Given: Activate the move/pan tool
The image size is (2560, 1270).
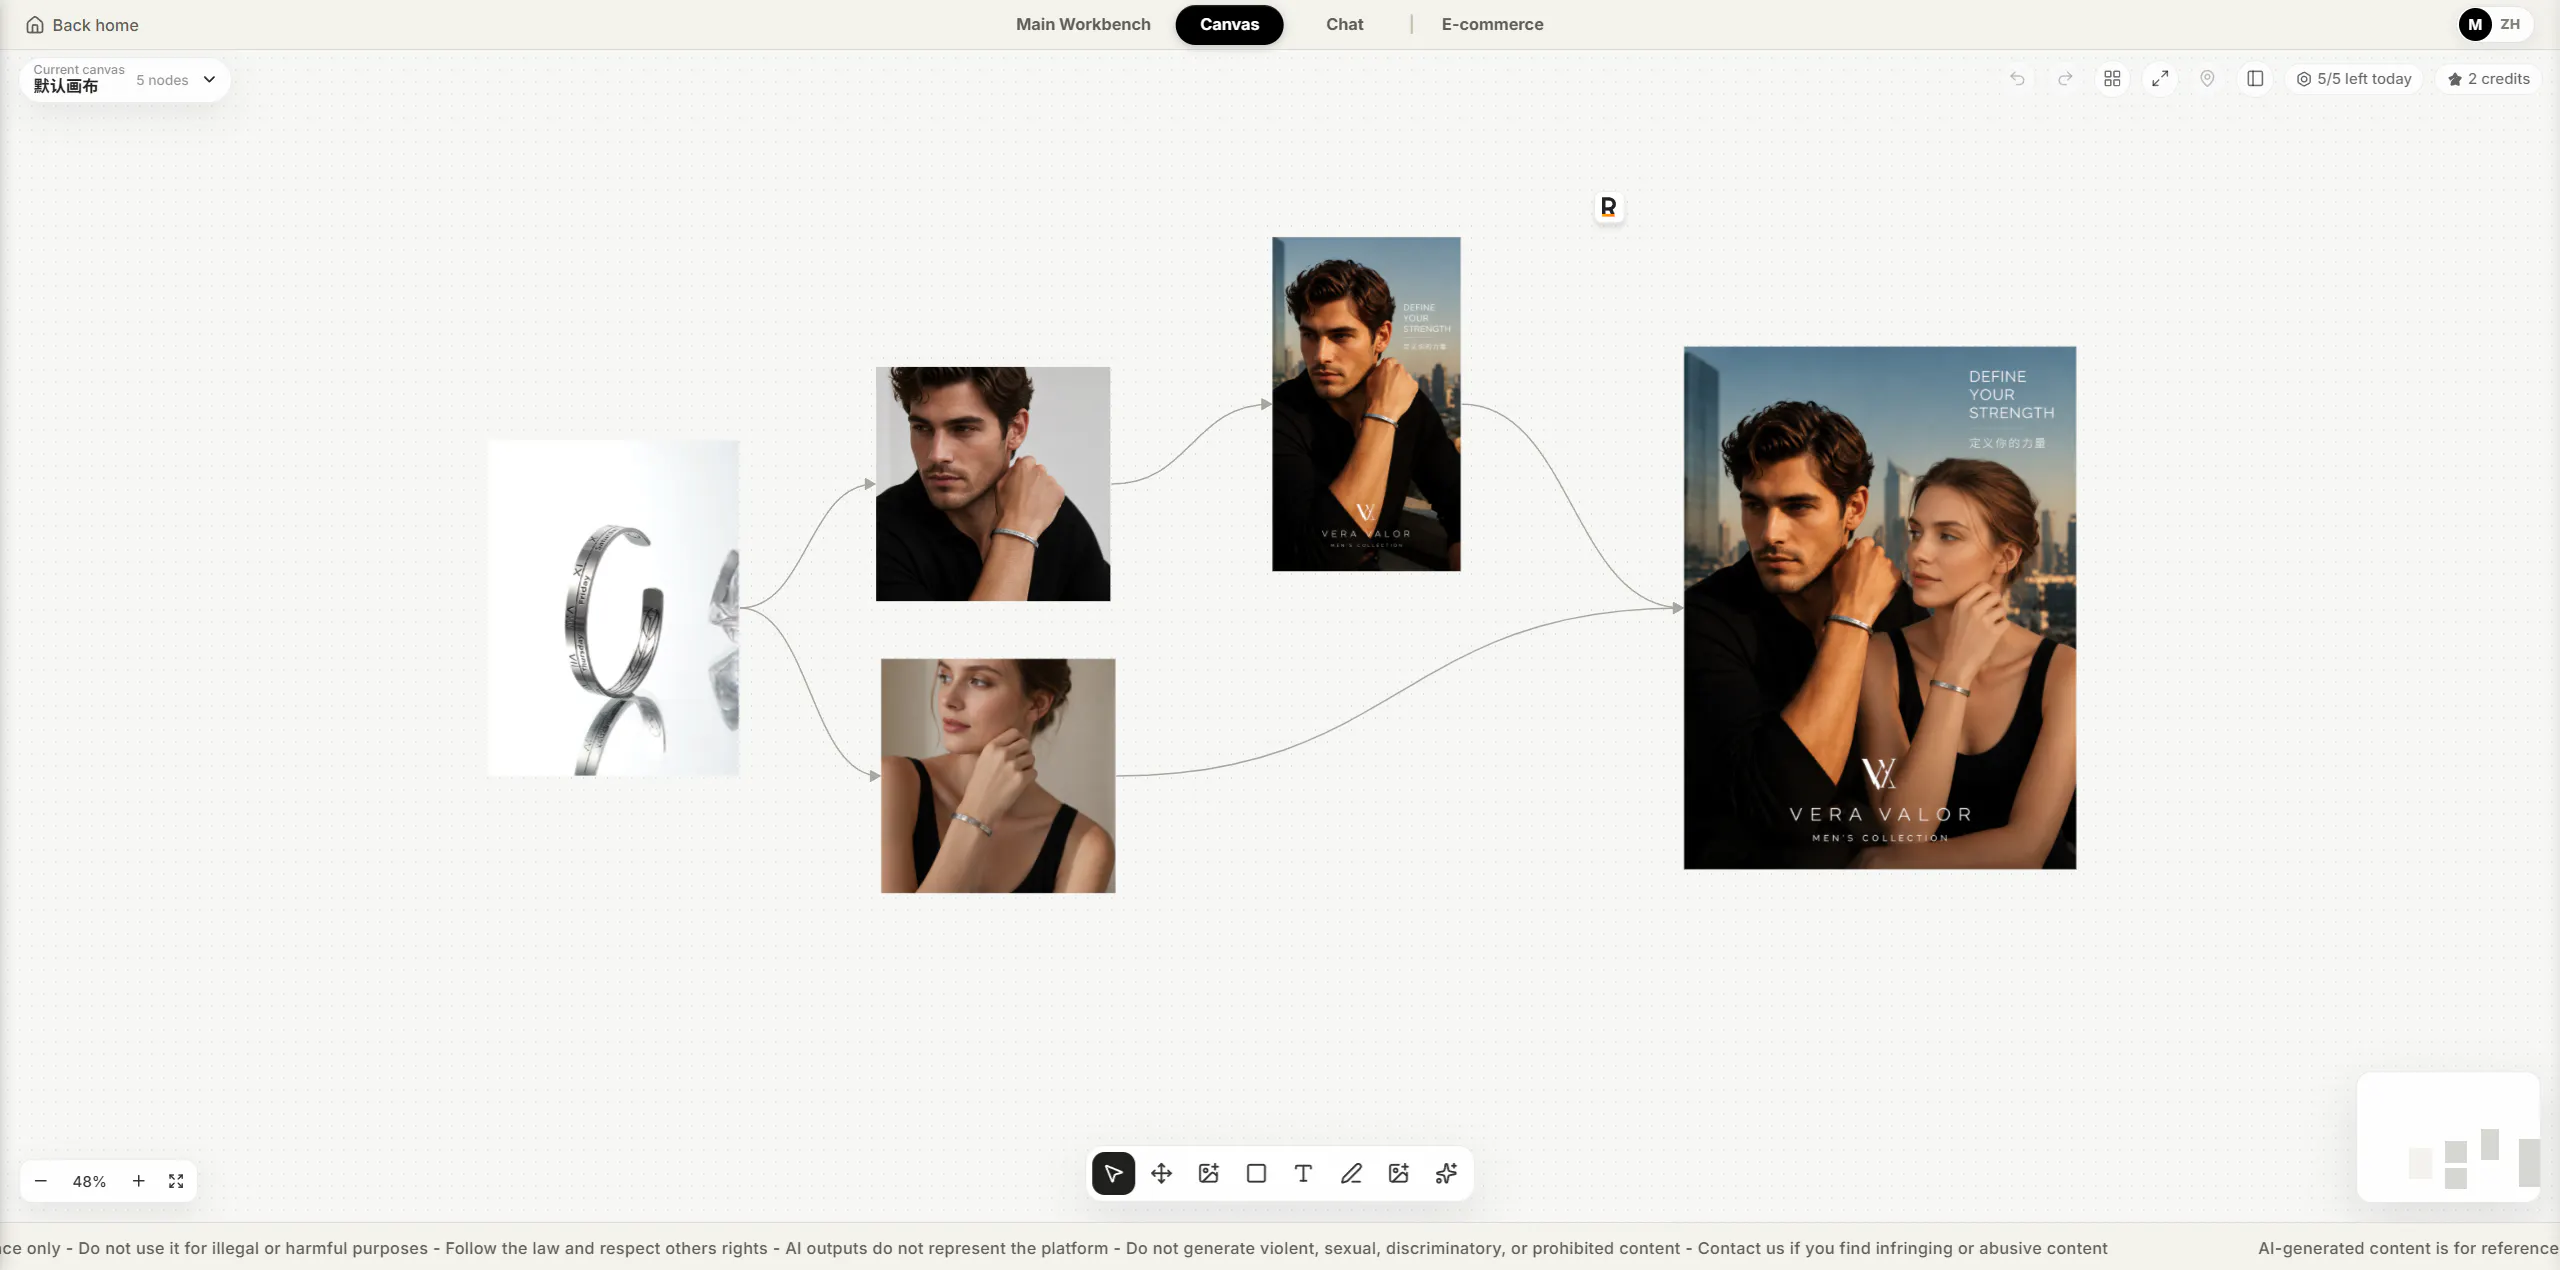Looking at the screenshot, I should click(x=1161, y=1173).
